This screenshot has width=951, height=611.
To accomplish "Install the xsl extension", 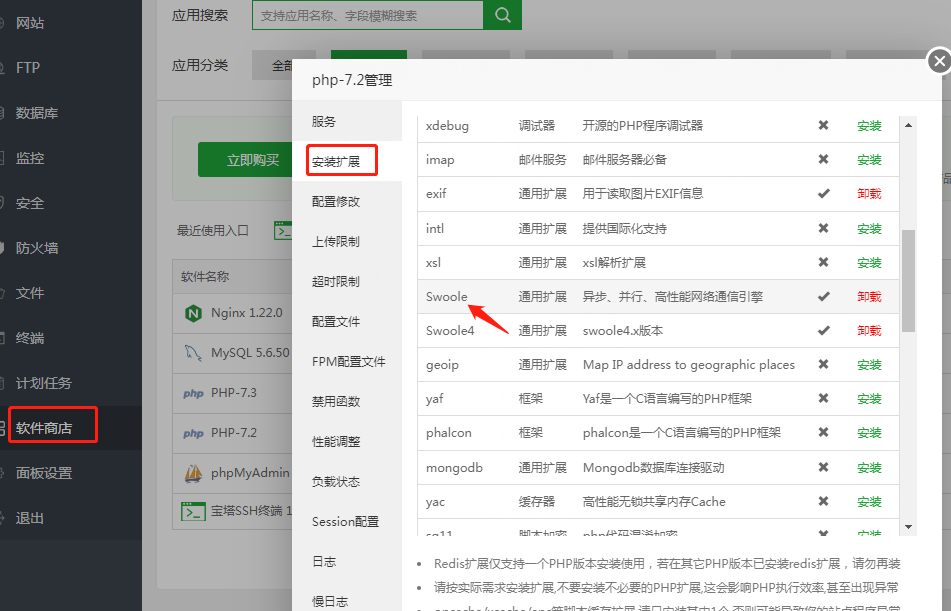I will coord(869,263).
